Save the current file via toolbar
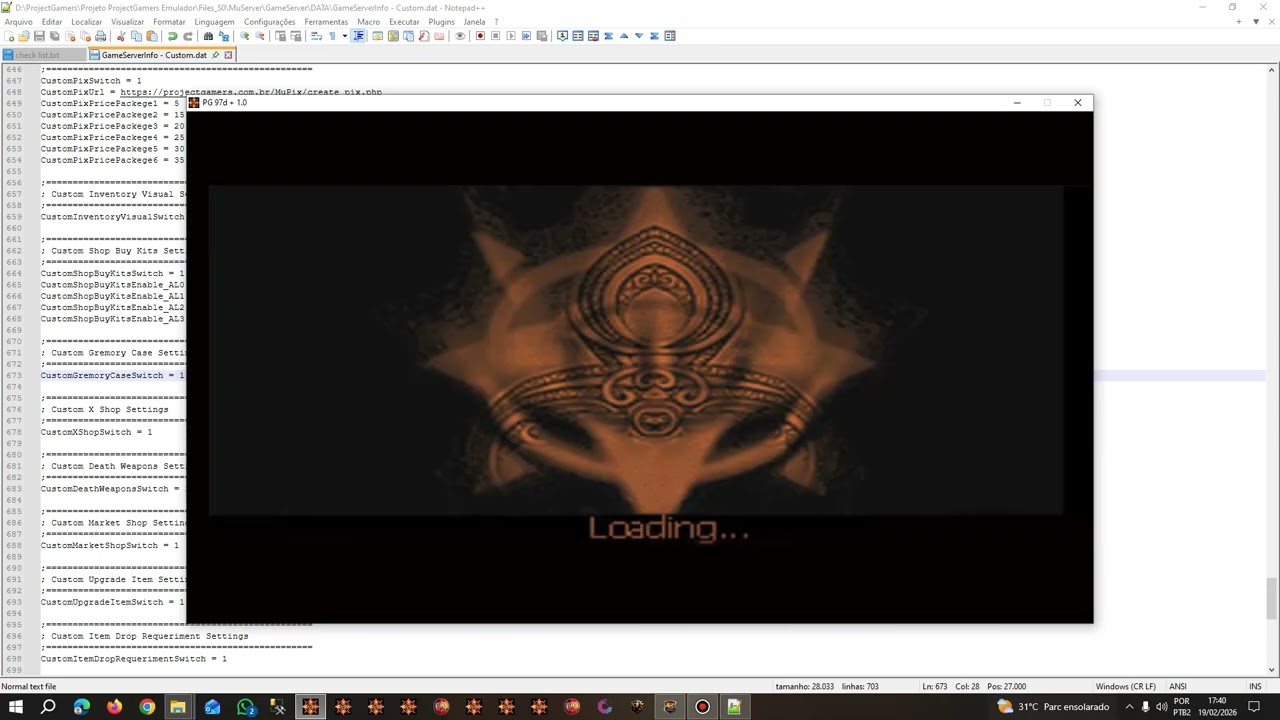Viewport: 1280px width, 720px height. click(39, 36)
